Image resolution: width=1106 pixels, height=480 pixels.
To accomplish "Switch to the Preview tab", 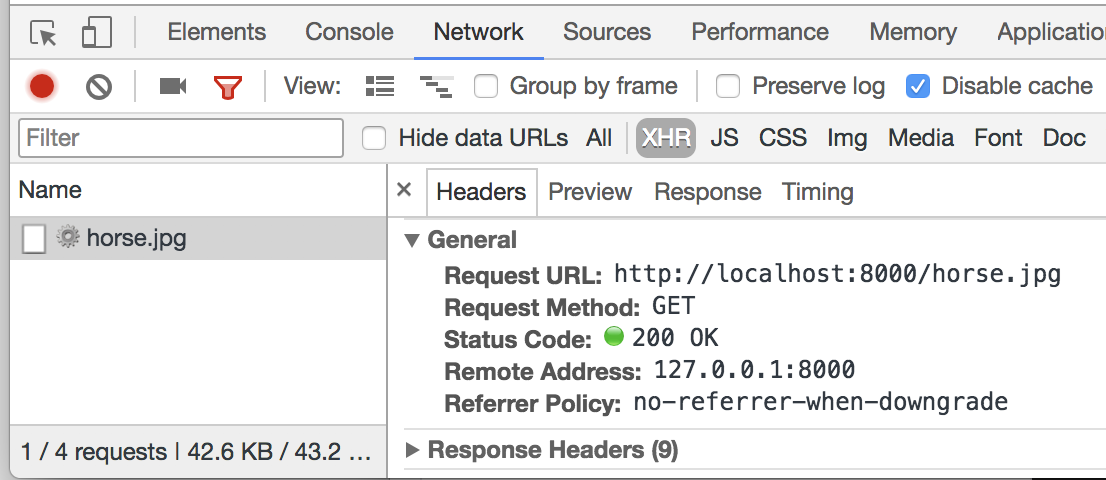I will (590, 192).
